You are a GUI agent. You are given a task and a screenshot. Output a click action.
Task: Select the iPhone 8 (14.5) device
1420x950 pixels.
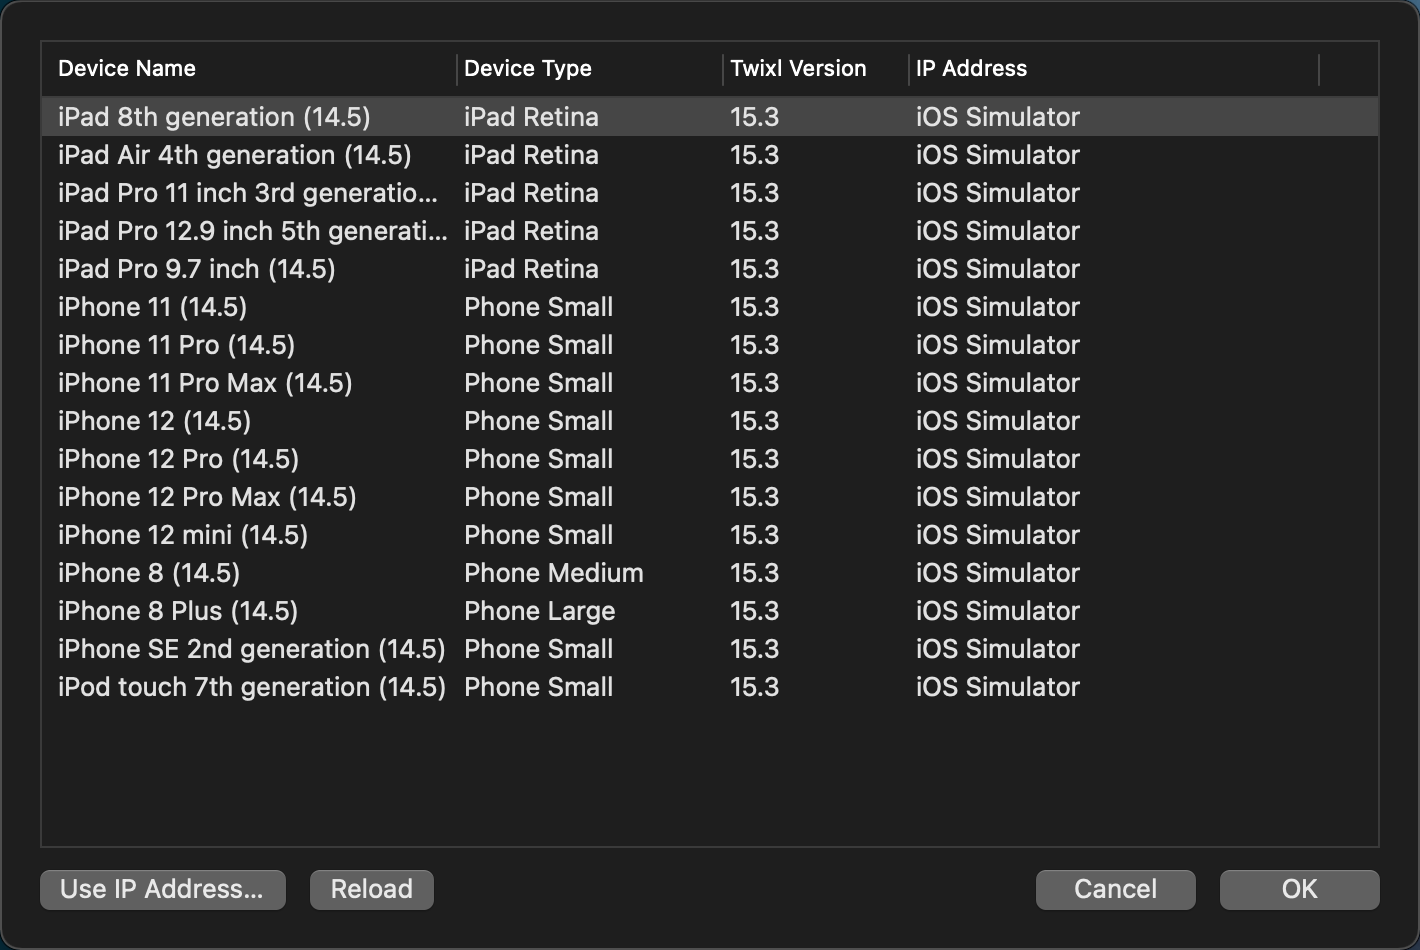coord(710,573)
